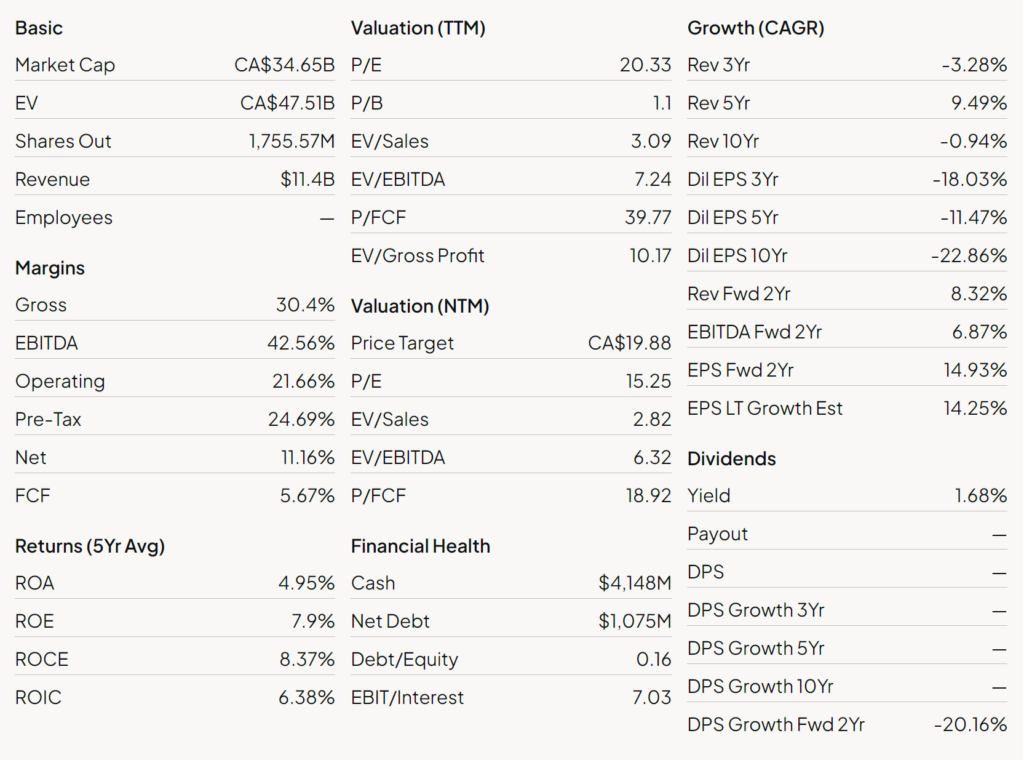This screenshot has height=760, width=1024.
Task: Select the Price Target CA$19.88
Action: (630, 343)
